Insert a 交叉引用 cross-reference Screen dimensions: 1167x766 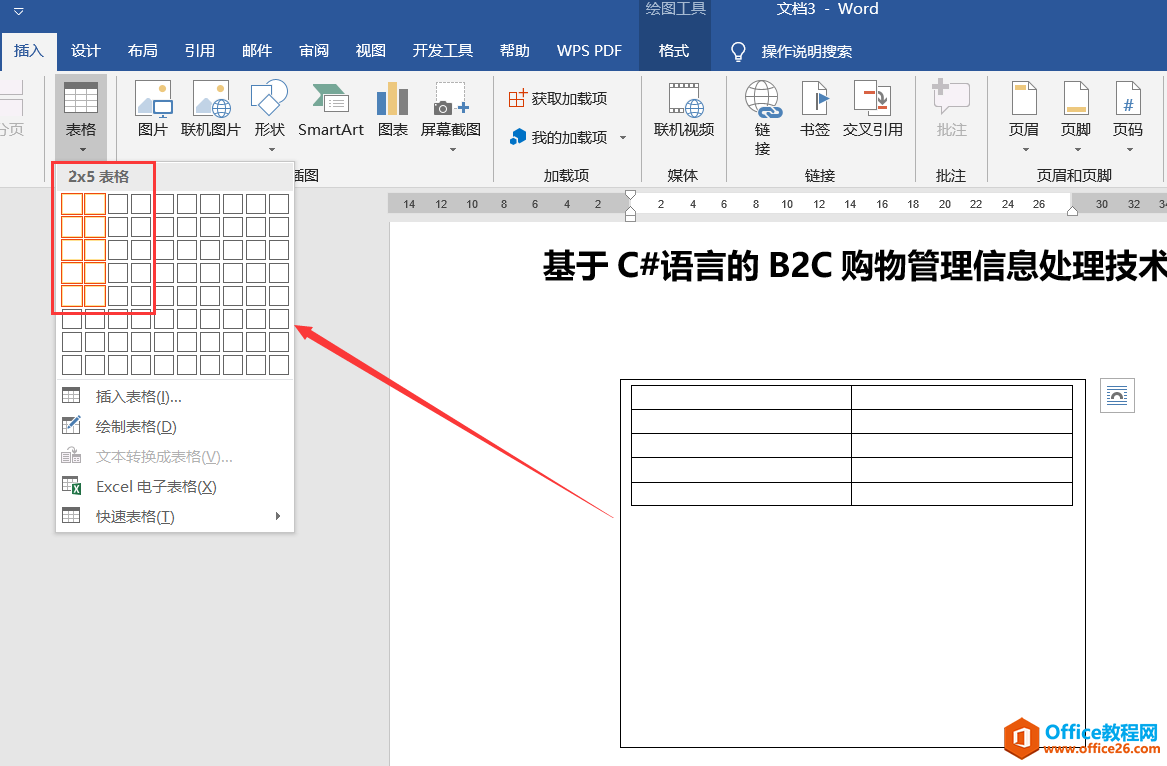(872, 109)
